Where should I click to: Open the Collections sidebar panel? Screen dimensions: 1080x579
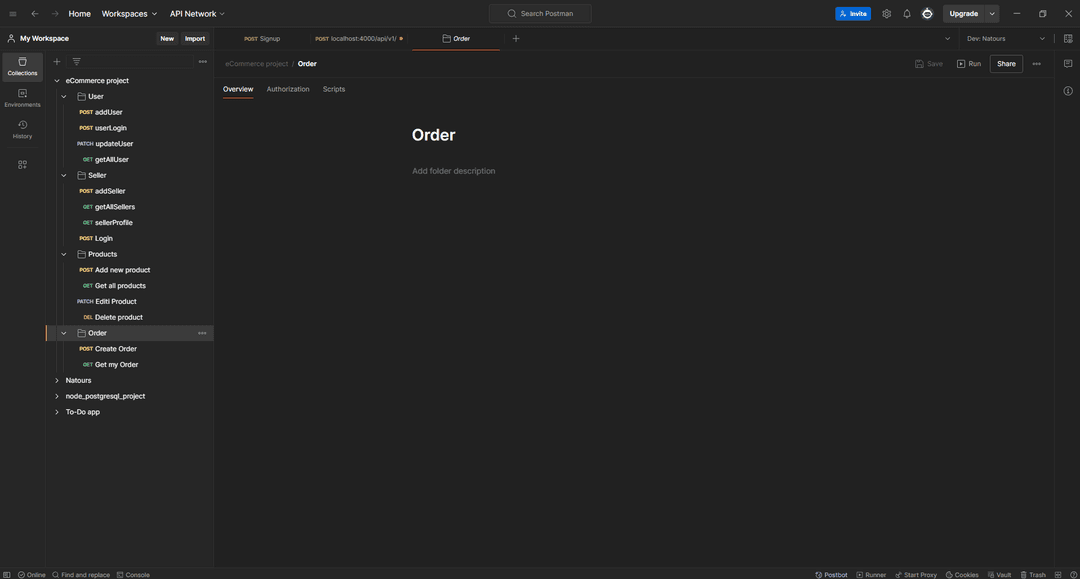[x=22, y=66]
